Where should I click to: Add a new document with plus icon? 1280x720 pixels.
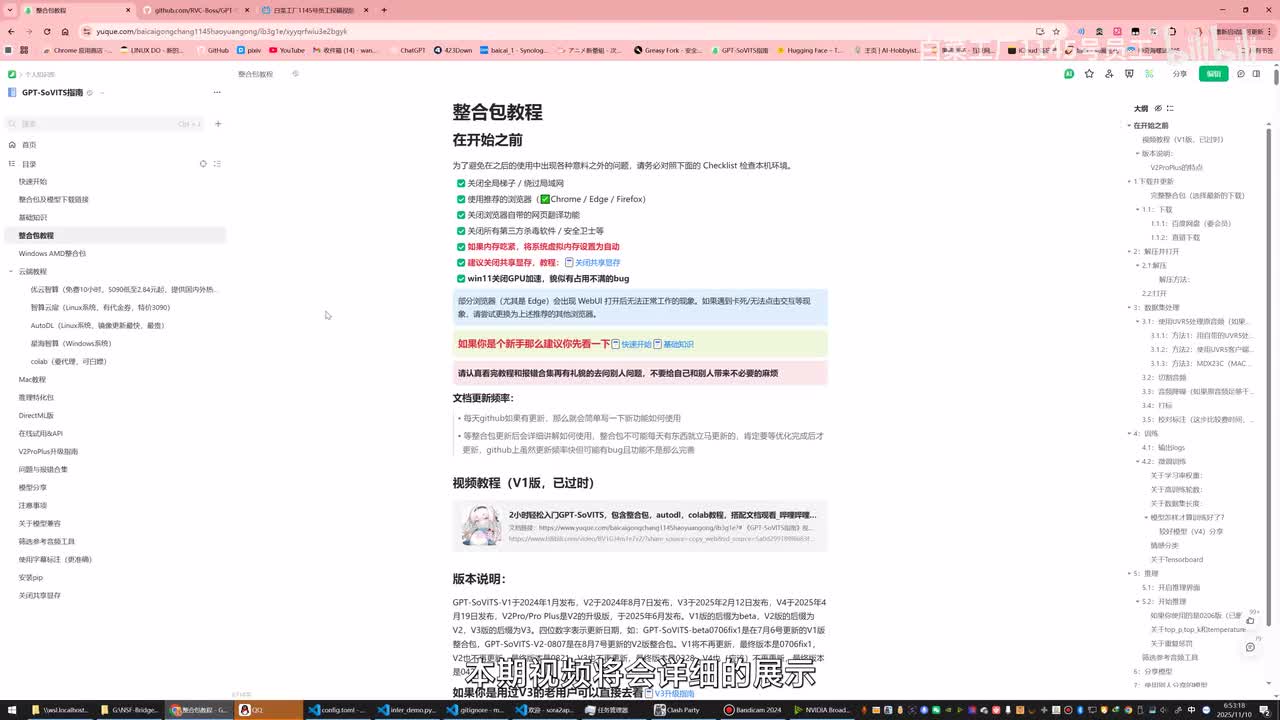tap(218, 124)
